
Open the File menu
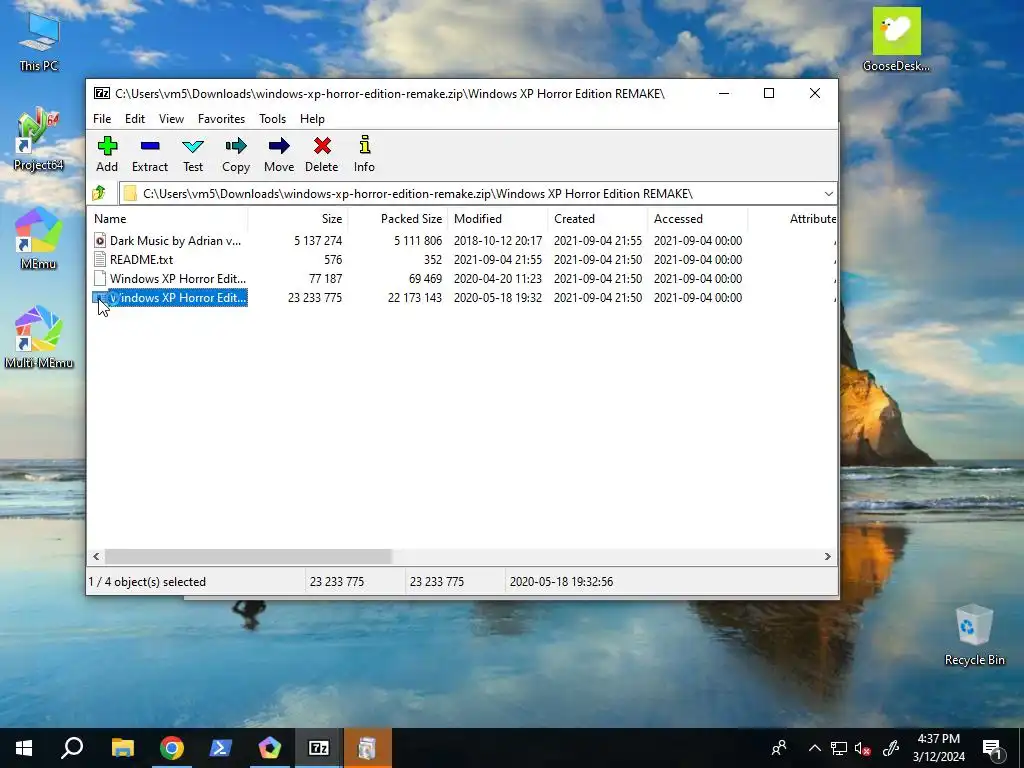tap(102, 119)
